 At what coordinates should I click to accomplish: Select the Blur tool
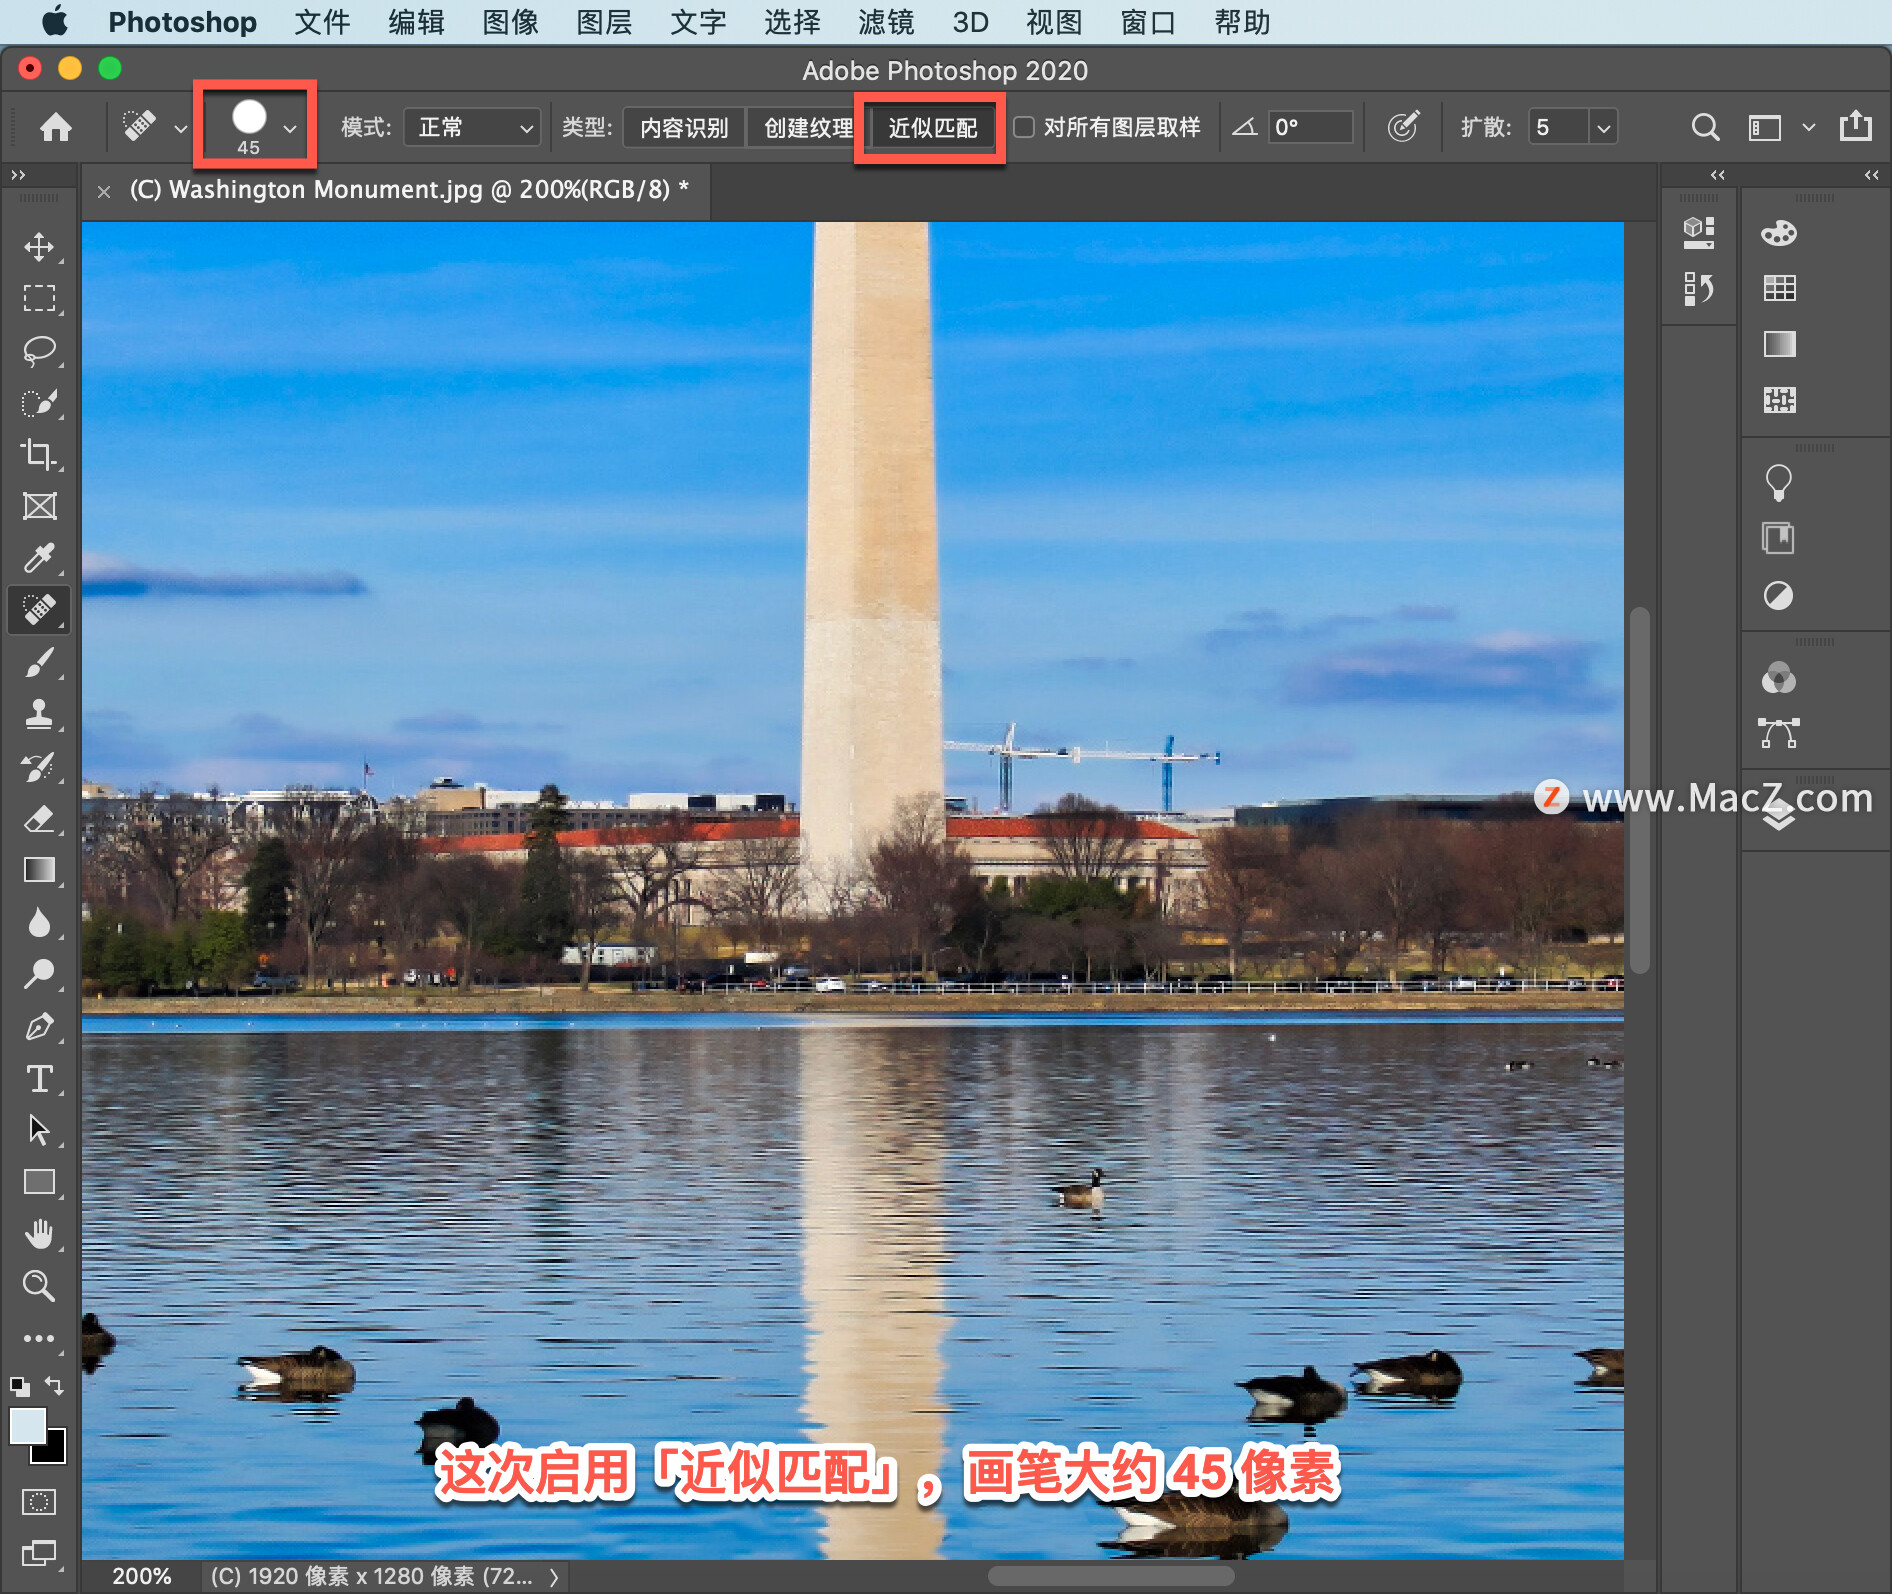(x=39, y=922)
